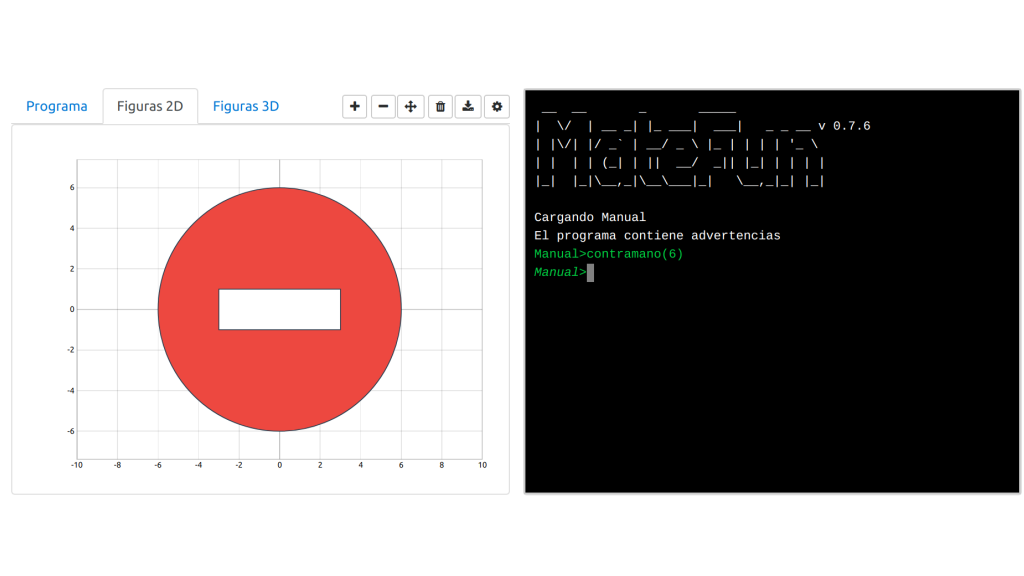Zoom out with the minus icon
The width and height of the screenshot is (1024, 576).
(x=383, y=106)
